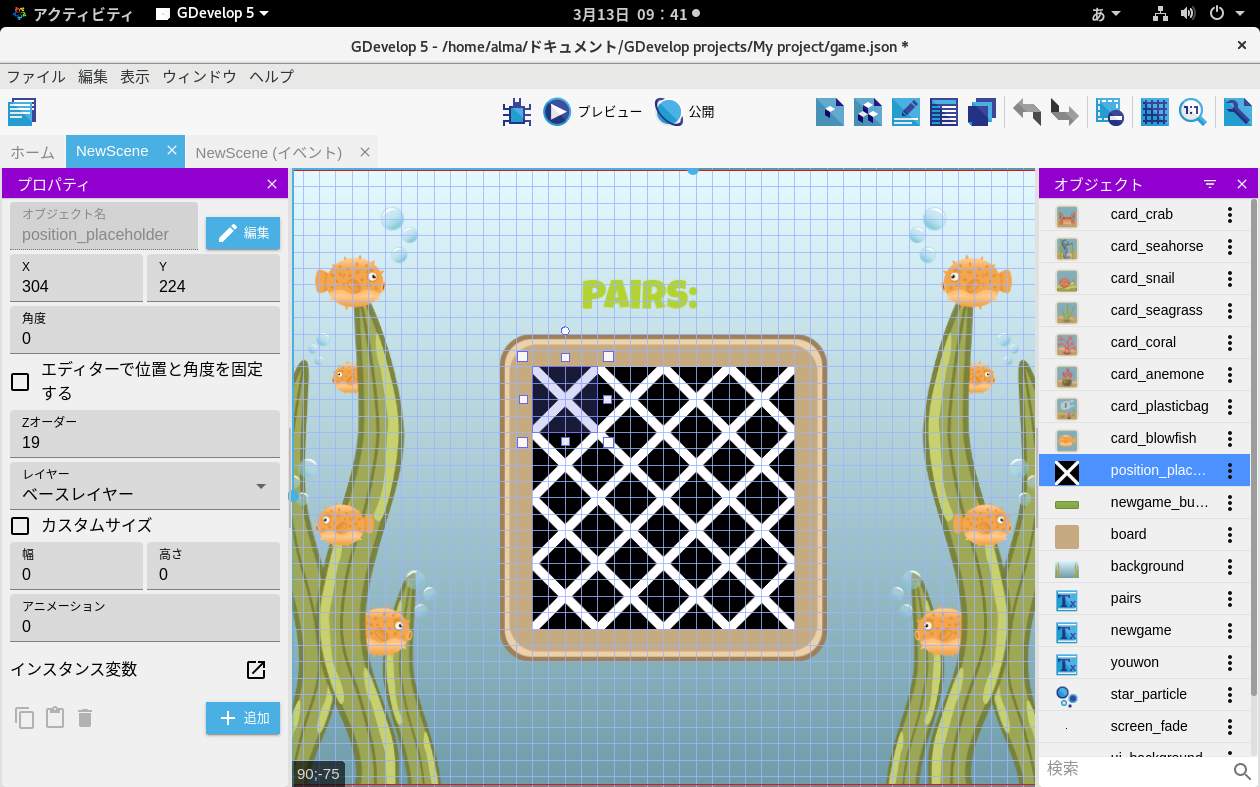Close the NewScene events tab
Screen dimensions: 1260x787
[x=365, y=152]
